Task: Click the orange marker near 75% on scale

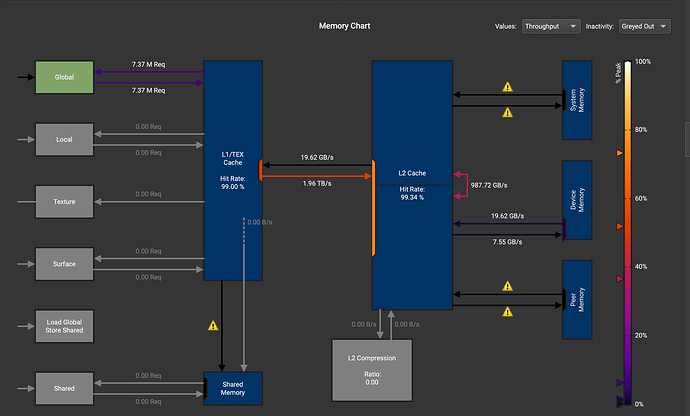Action: [x=620, y=153]
